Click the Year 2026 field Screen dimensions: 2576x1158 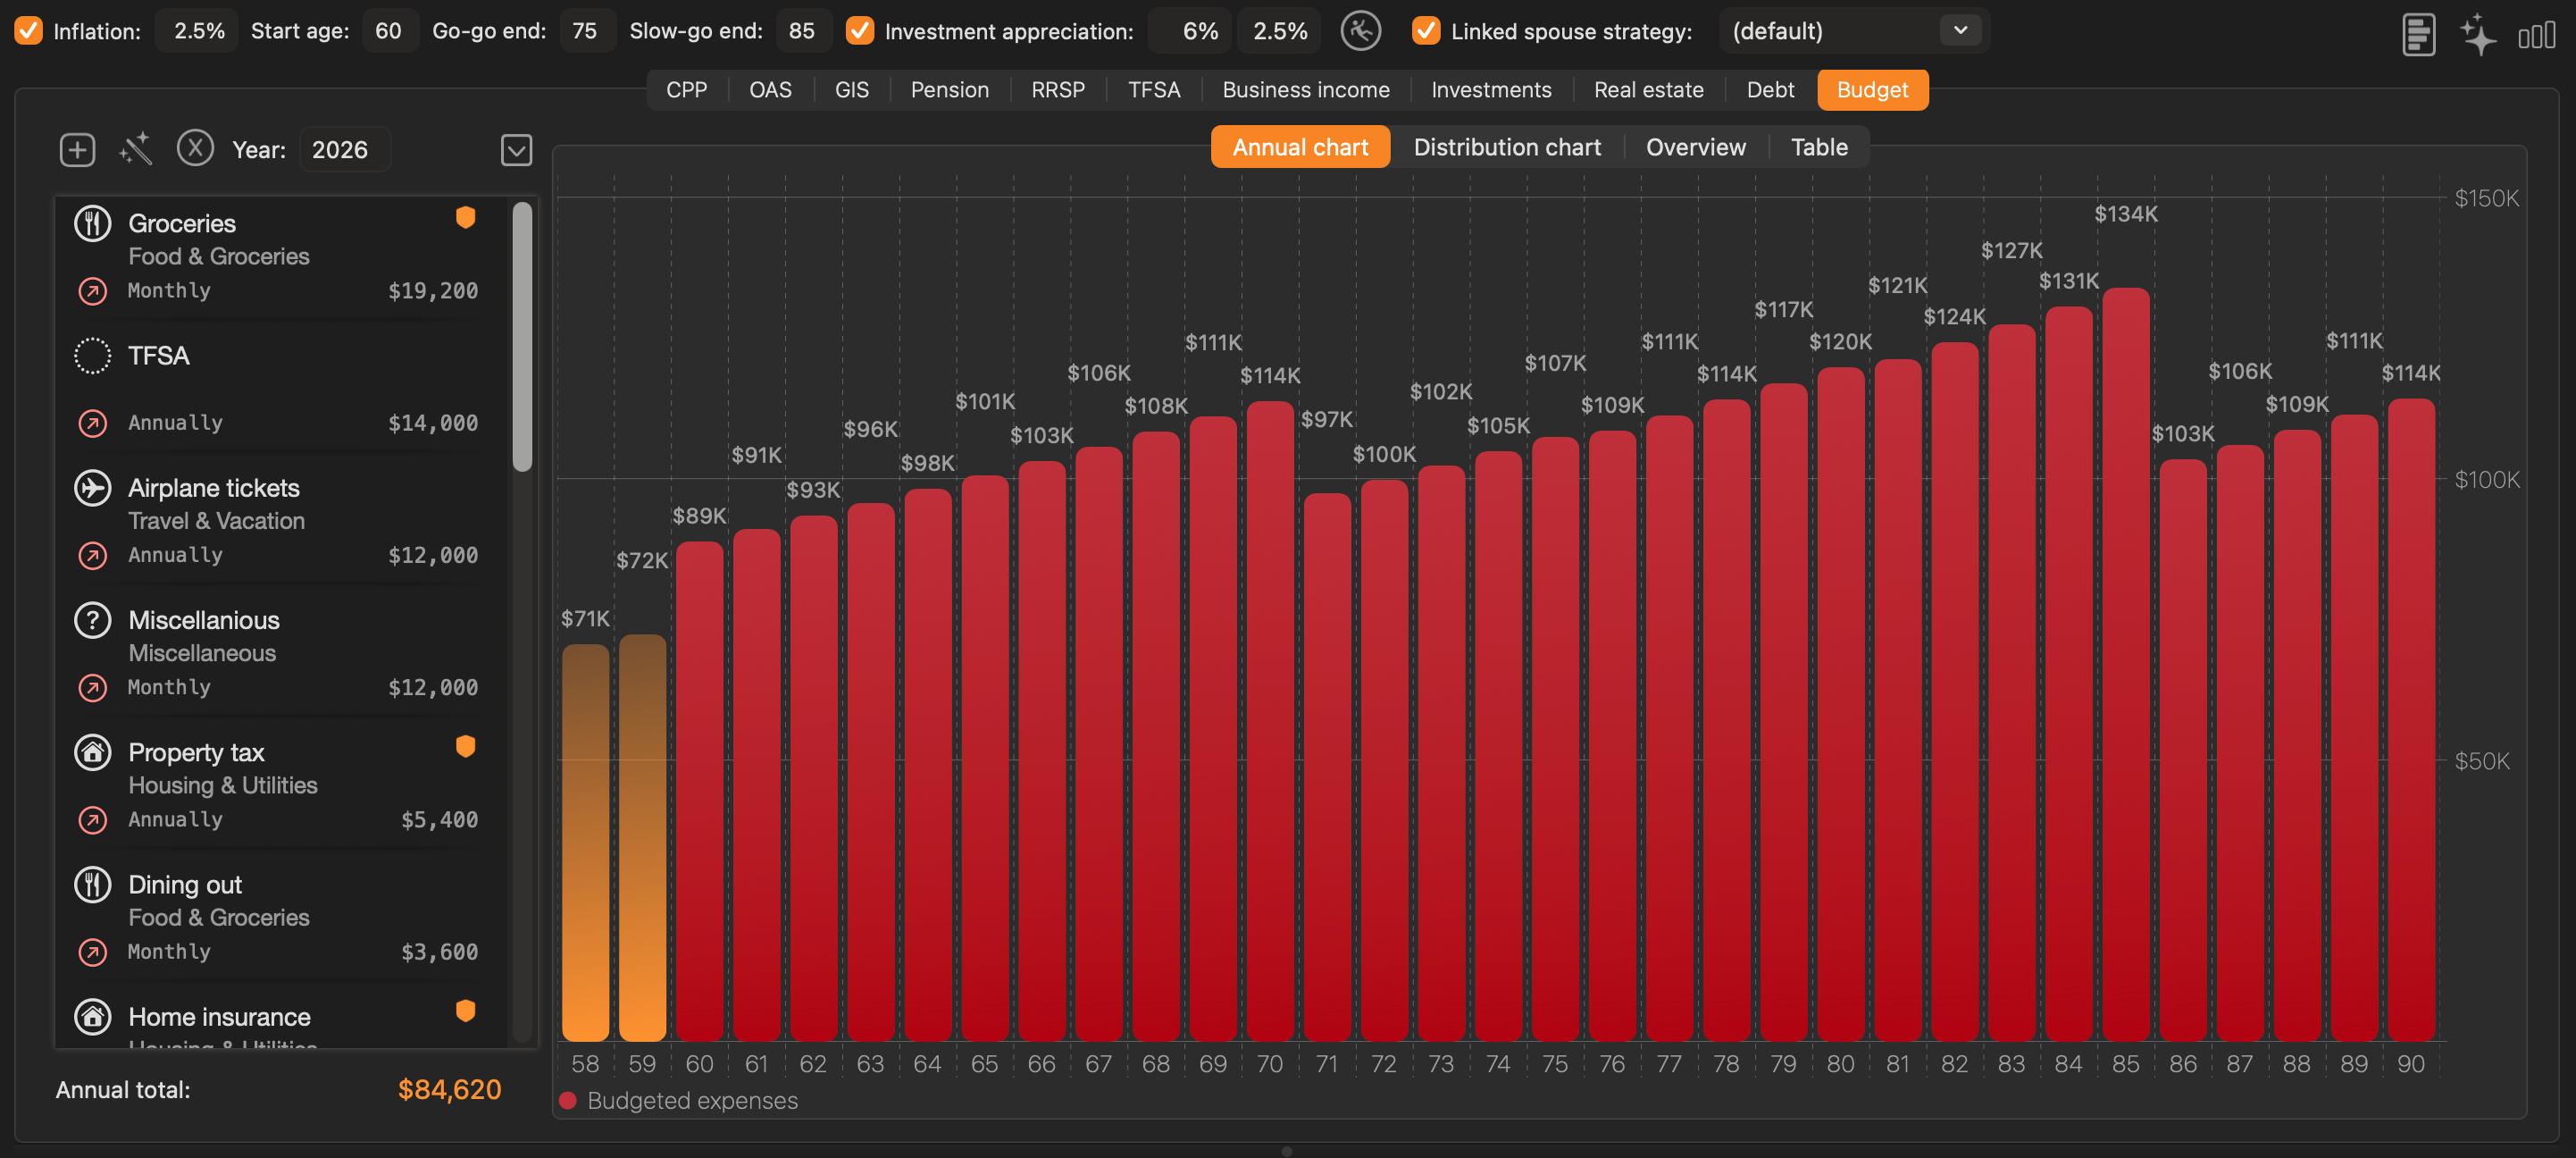click(x=345, y=150)
